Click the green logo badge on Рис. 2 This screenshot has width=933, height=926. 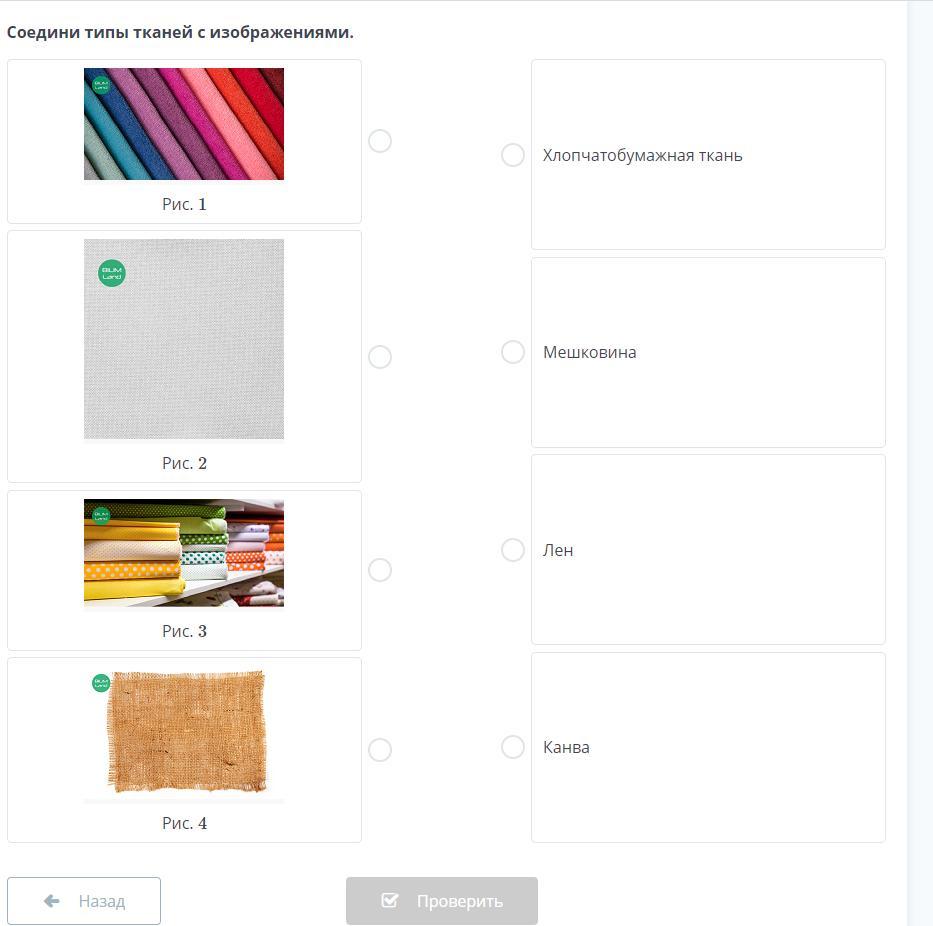(x=112, y=273)
